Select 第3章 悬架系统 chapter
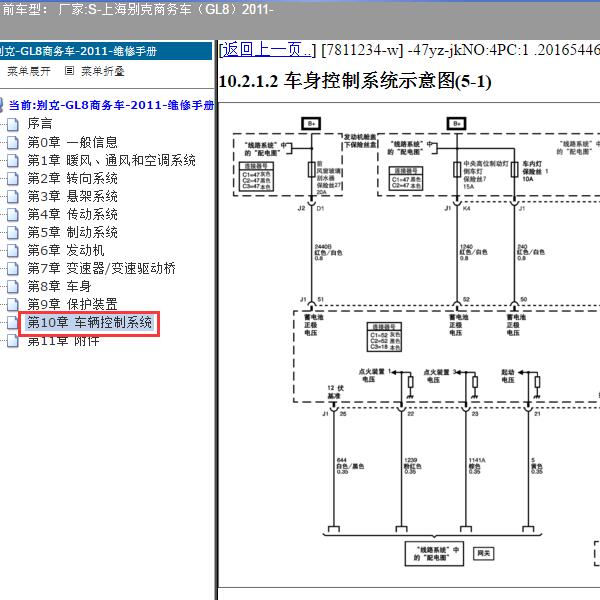600x600 pixels. pos(72,196)
